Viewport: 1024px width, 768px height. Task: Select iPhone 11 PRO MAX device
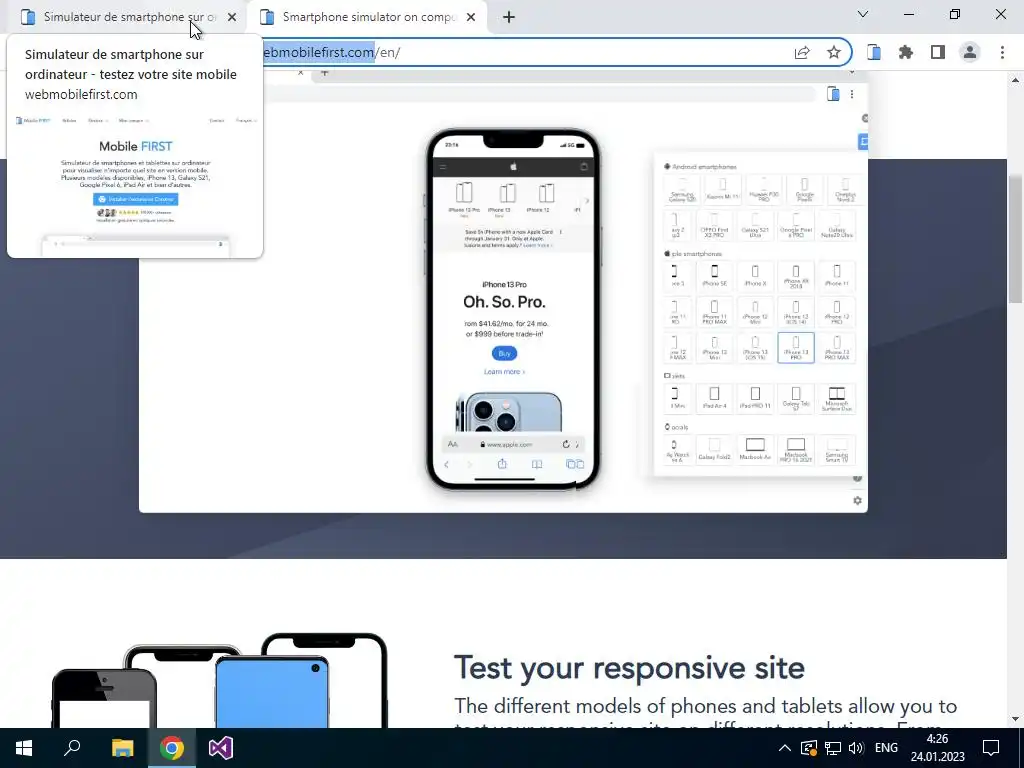coord(714,311)
